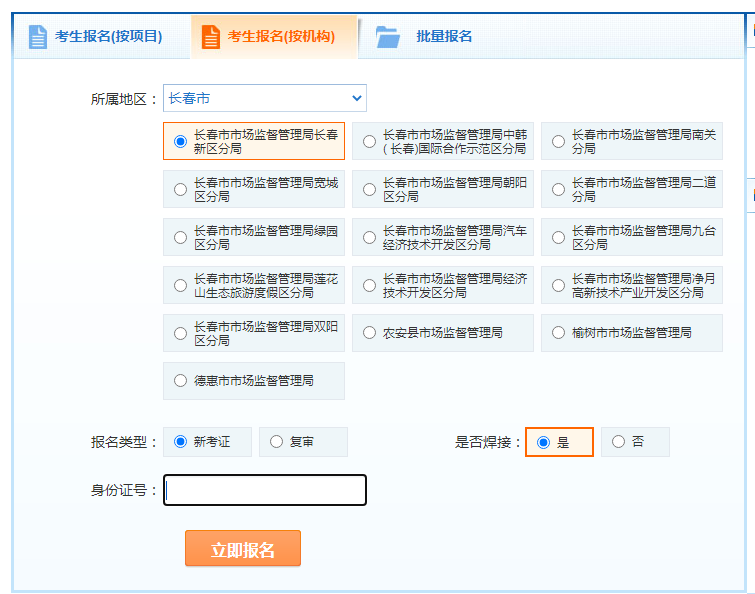Choose the 中韩(长春)国际合作示范区分局 option
The image size is (755, 594).
click(369, 142)
